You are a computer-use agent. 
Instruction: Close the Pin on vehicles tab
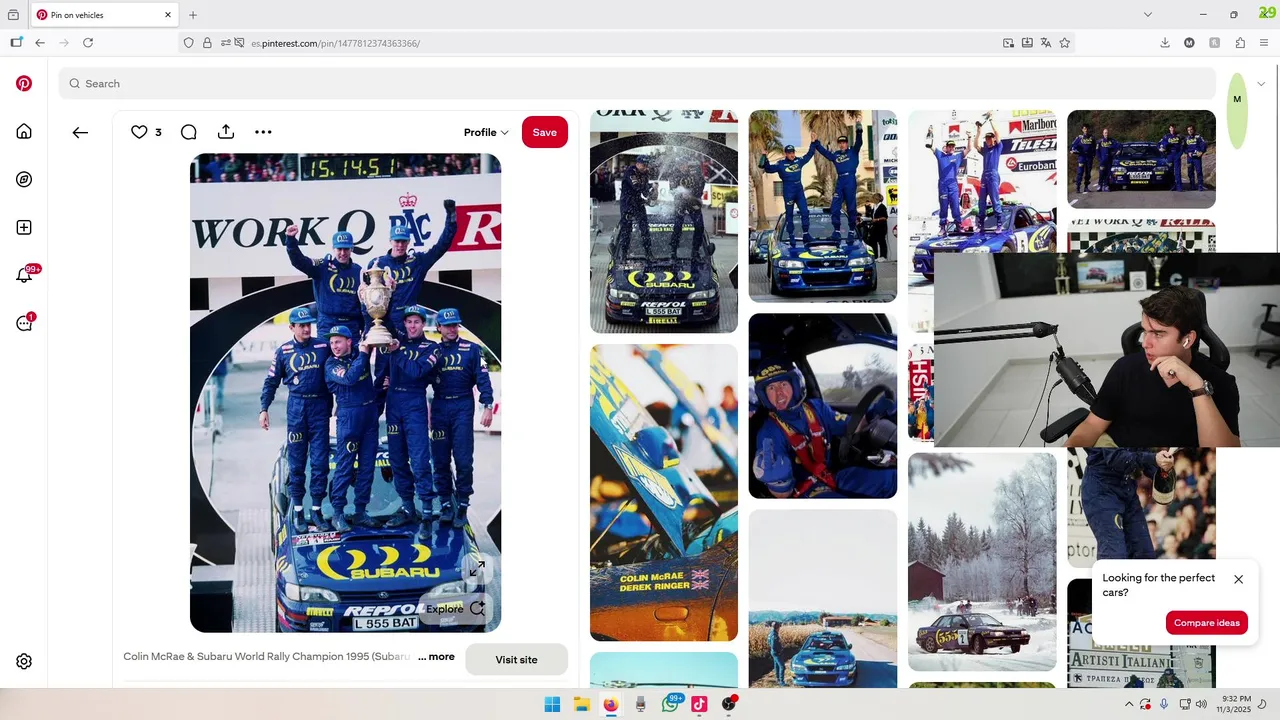[x=168, y=15]
